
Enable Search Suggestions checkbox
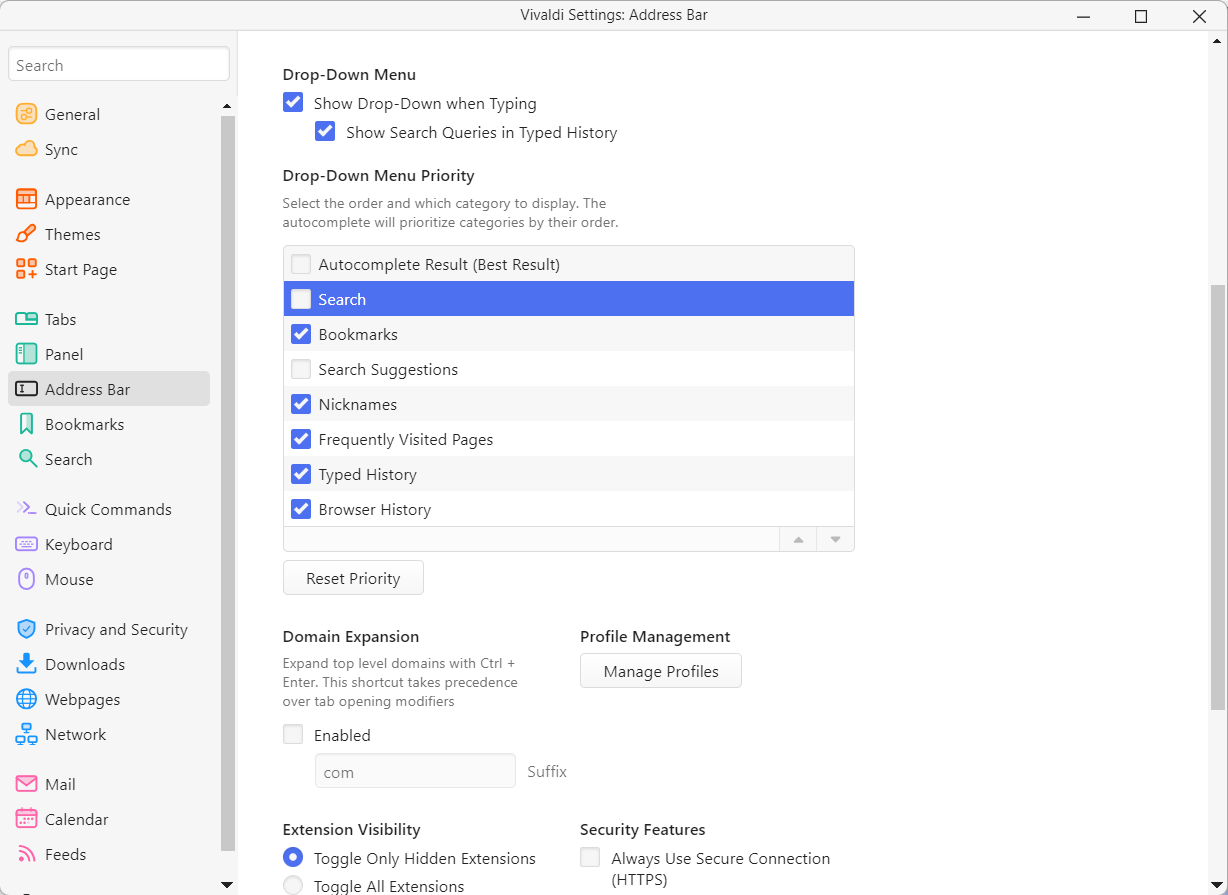point(301,369)
